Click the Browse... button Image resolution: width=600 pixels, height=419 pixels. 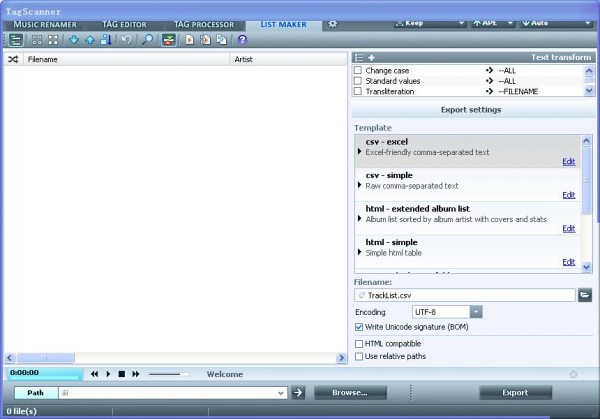349,393
